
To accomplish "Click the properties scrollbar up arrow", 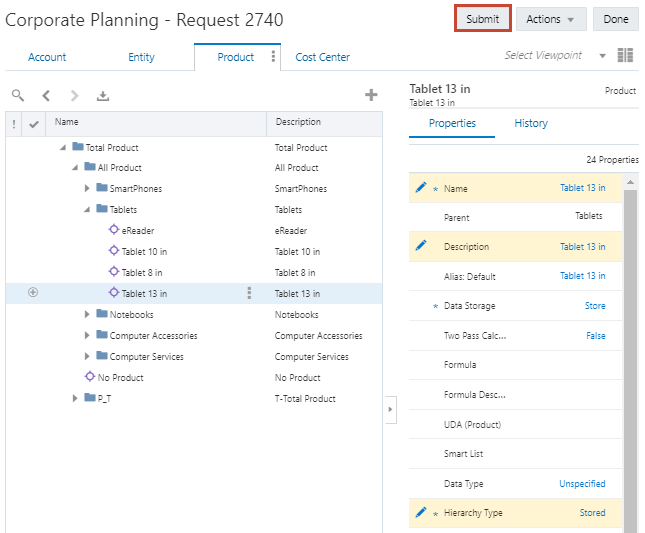I will [630, 182].
